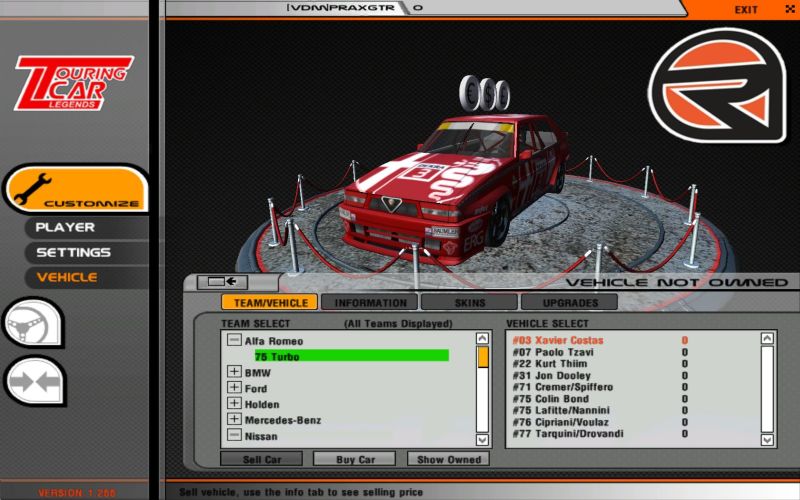
Task: Expand the BMW team
Action: (234, 371)
